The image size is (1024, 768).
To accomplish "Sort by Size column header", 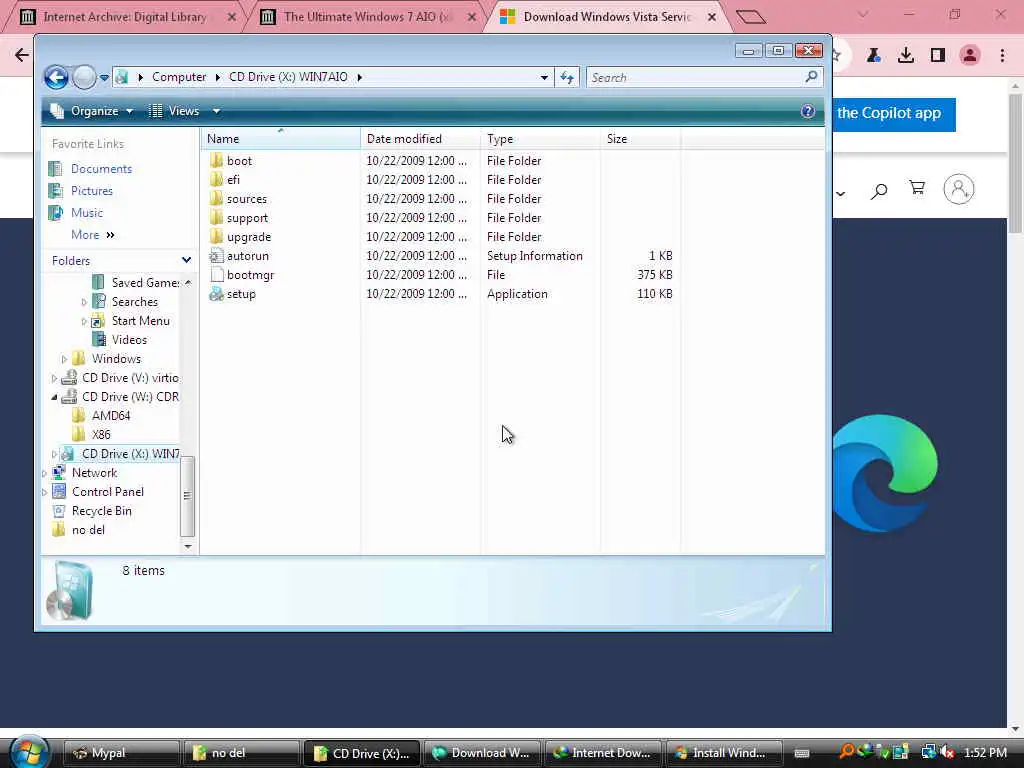I will pyautogui.click(x=640, y=138).
